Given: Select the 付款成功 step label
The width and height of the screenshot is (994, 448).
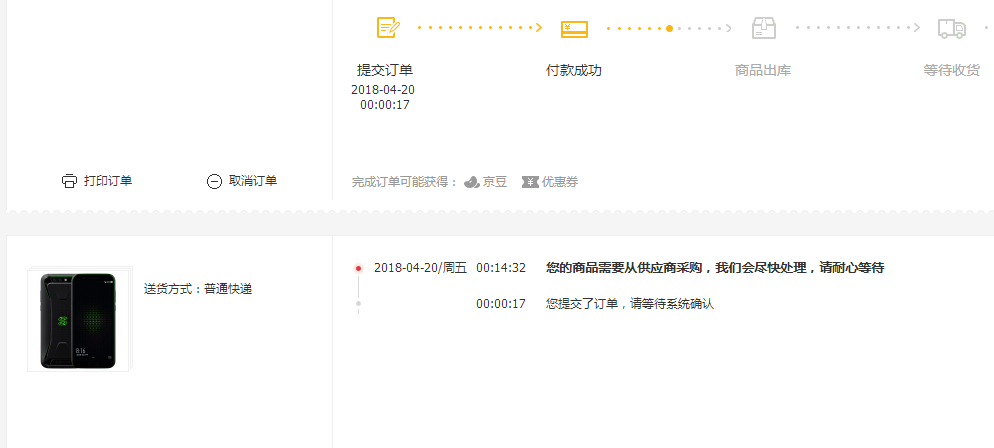Looking at the screenshot, I should (574, 70).
